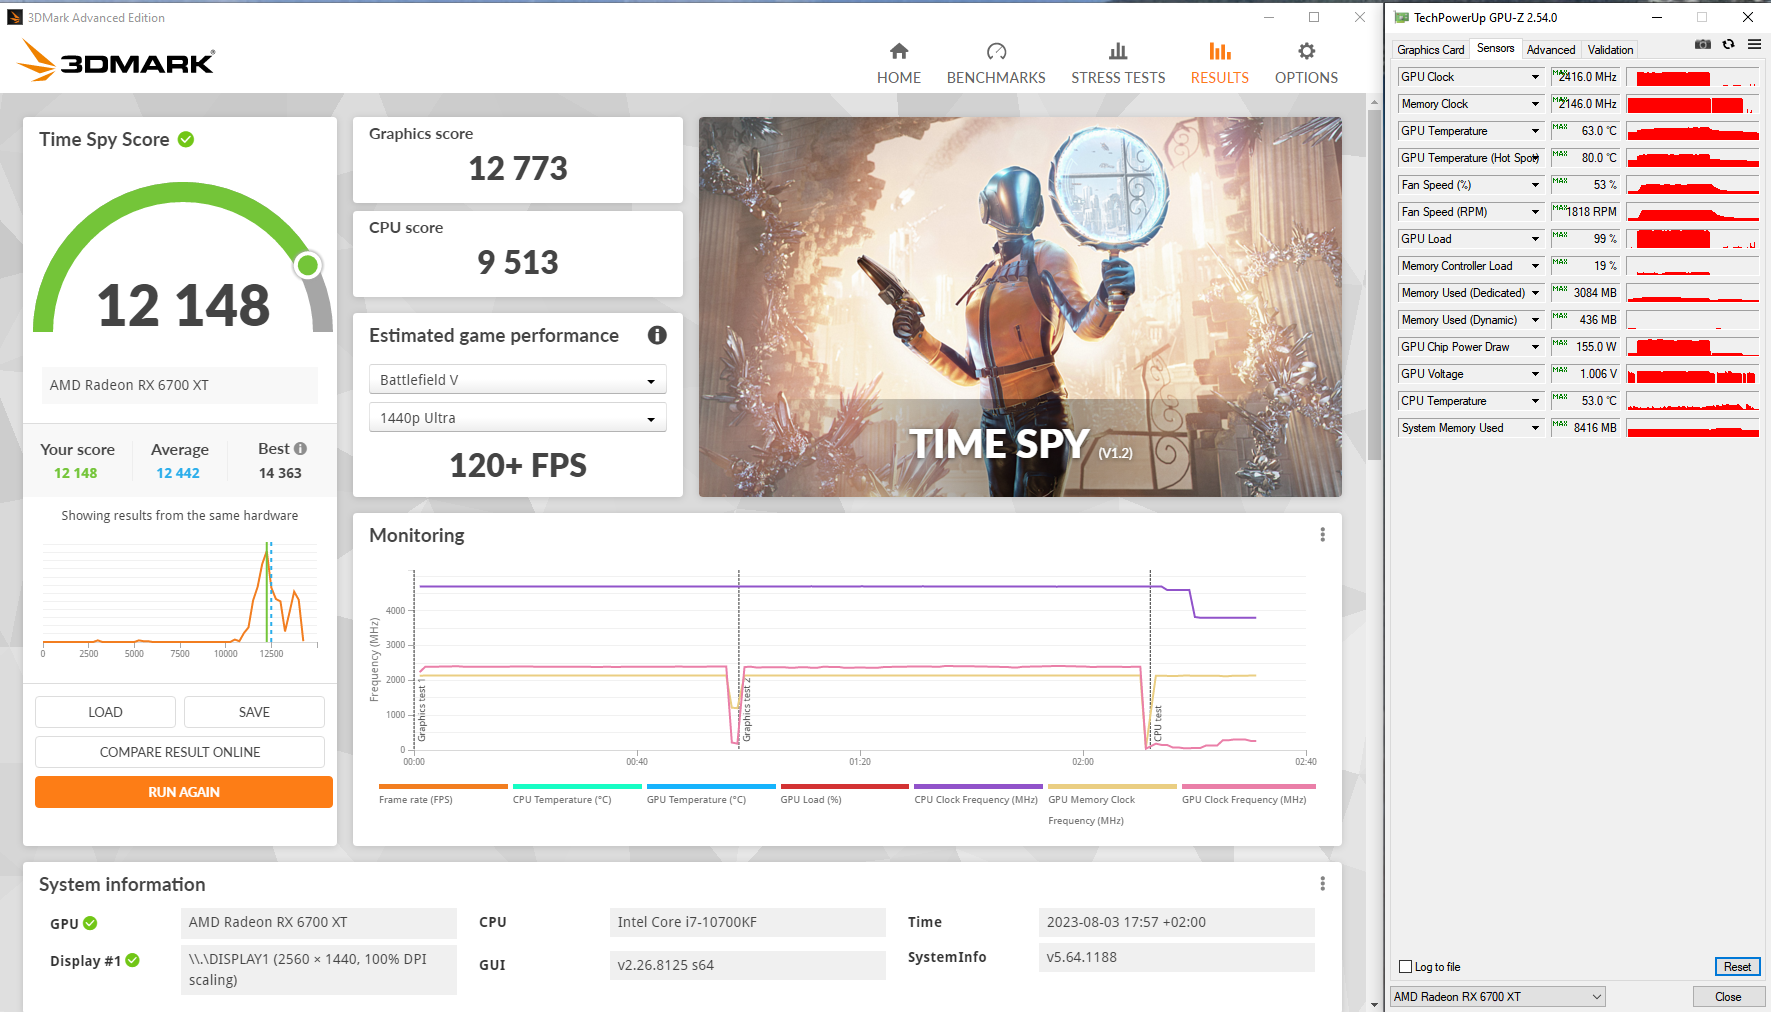Select the RESULTS section
Image resolution: width=1771 pixels, height=1012 pixels.
click(1219, 64)
